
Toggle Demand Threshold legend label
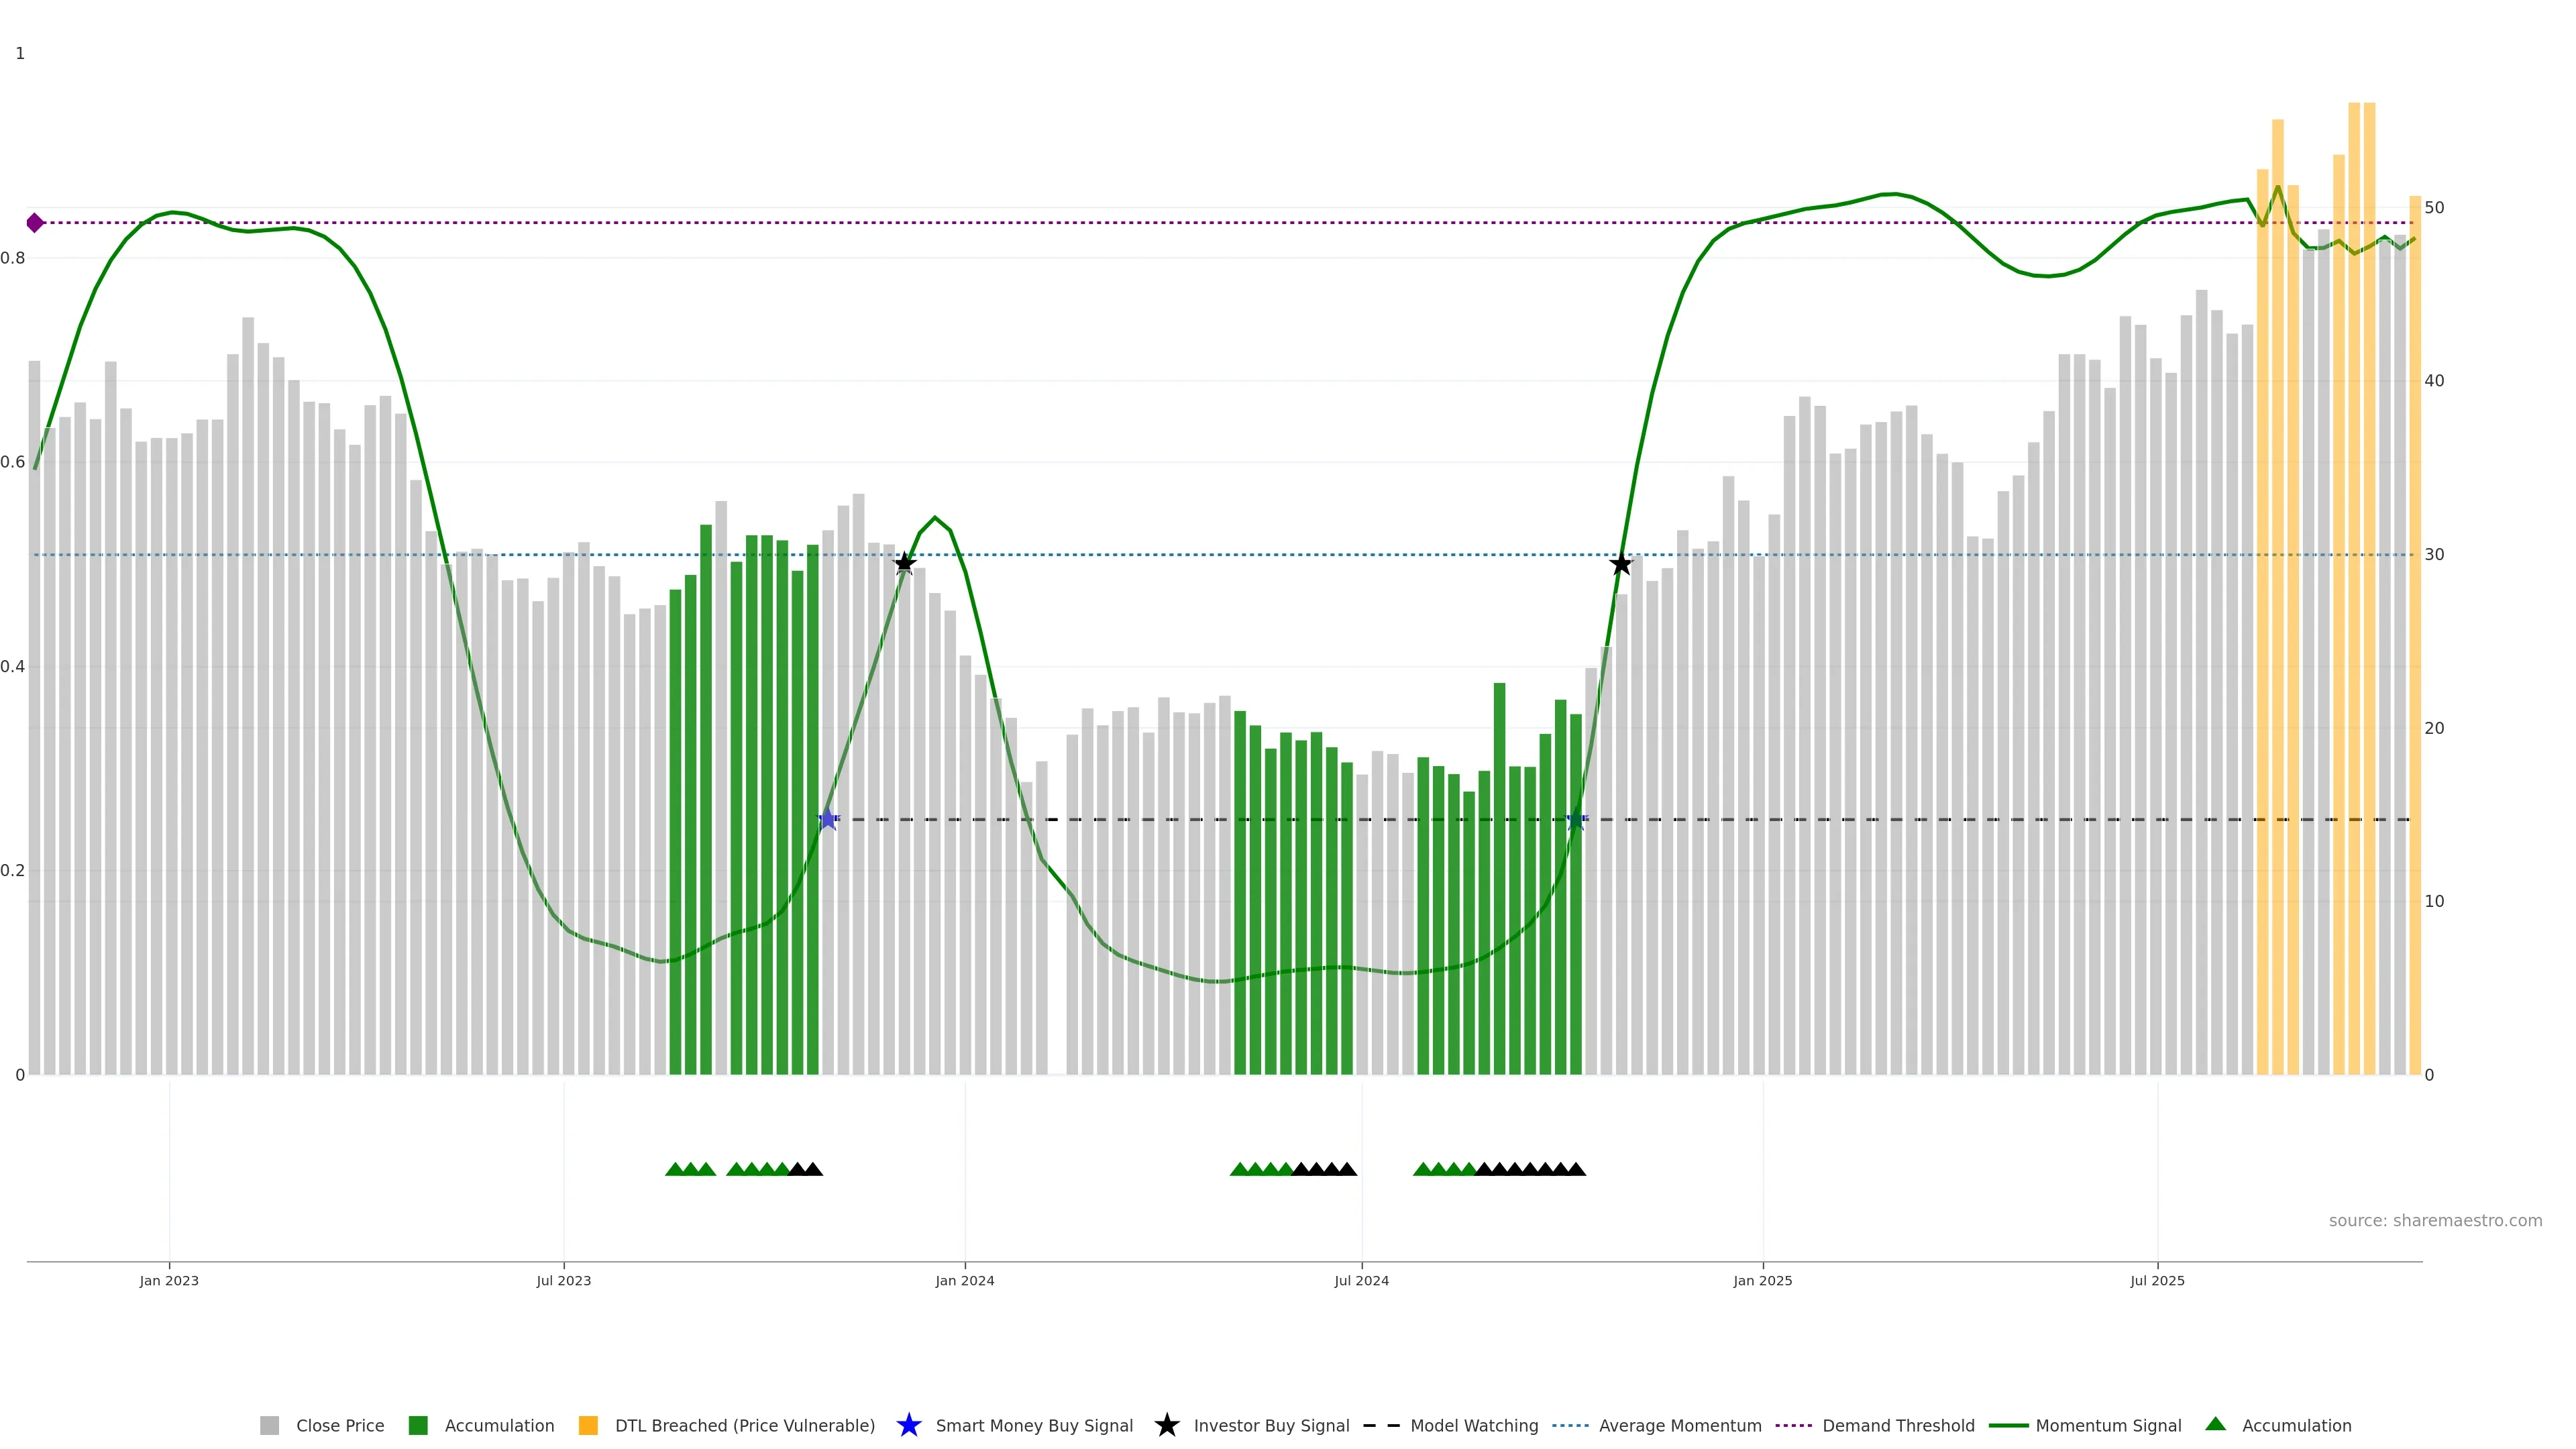[1898, 1425]
